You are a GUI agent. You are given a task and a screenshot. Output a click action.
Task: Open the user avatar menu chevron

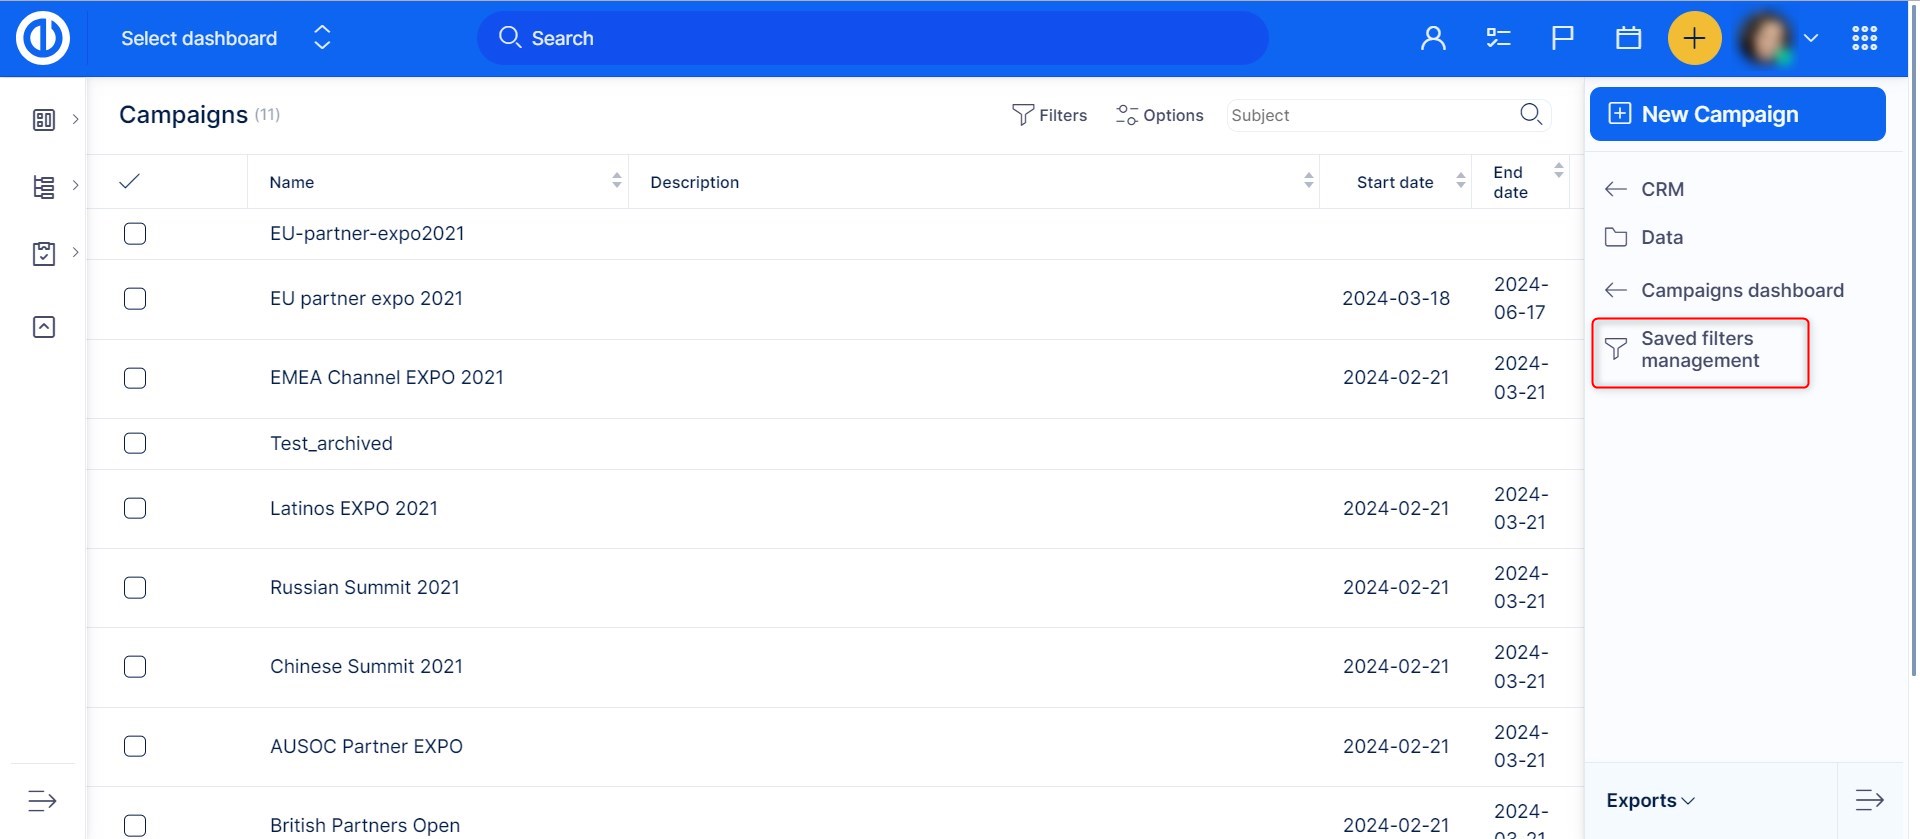(1810, 38)
